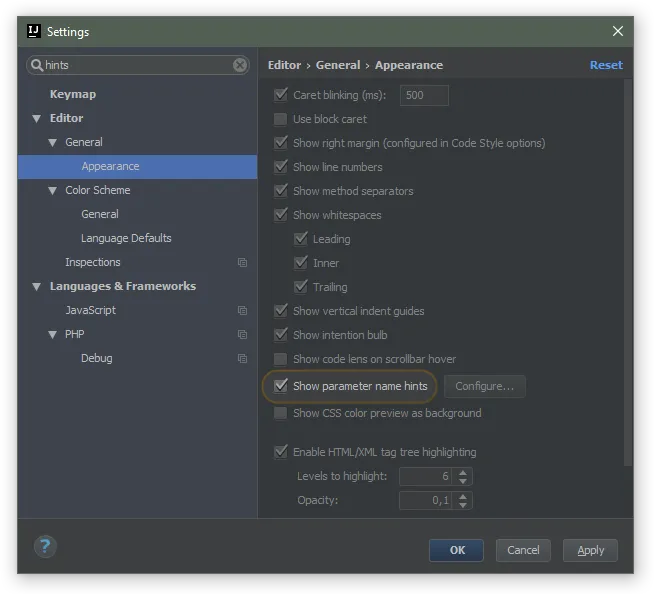Increase the Opacity value

(x=463, y=496)
